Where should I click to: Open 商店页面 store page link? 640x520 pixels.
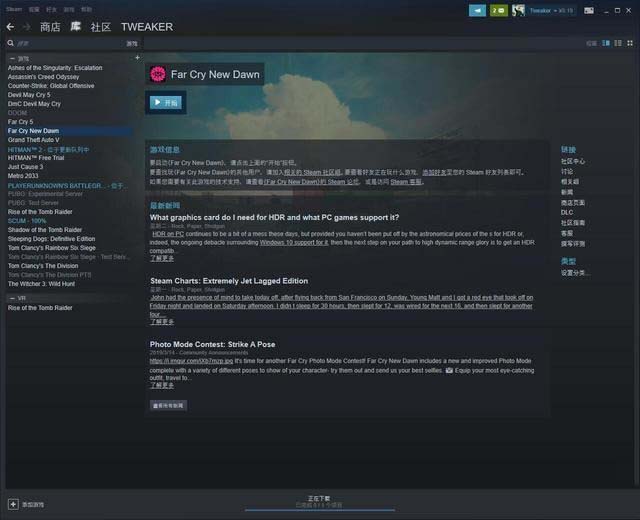pos(573,202)
